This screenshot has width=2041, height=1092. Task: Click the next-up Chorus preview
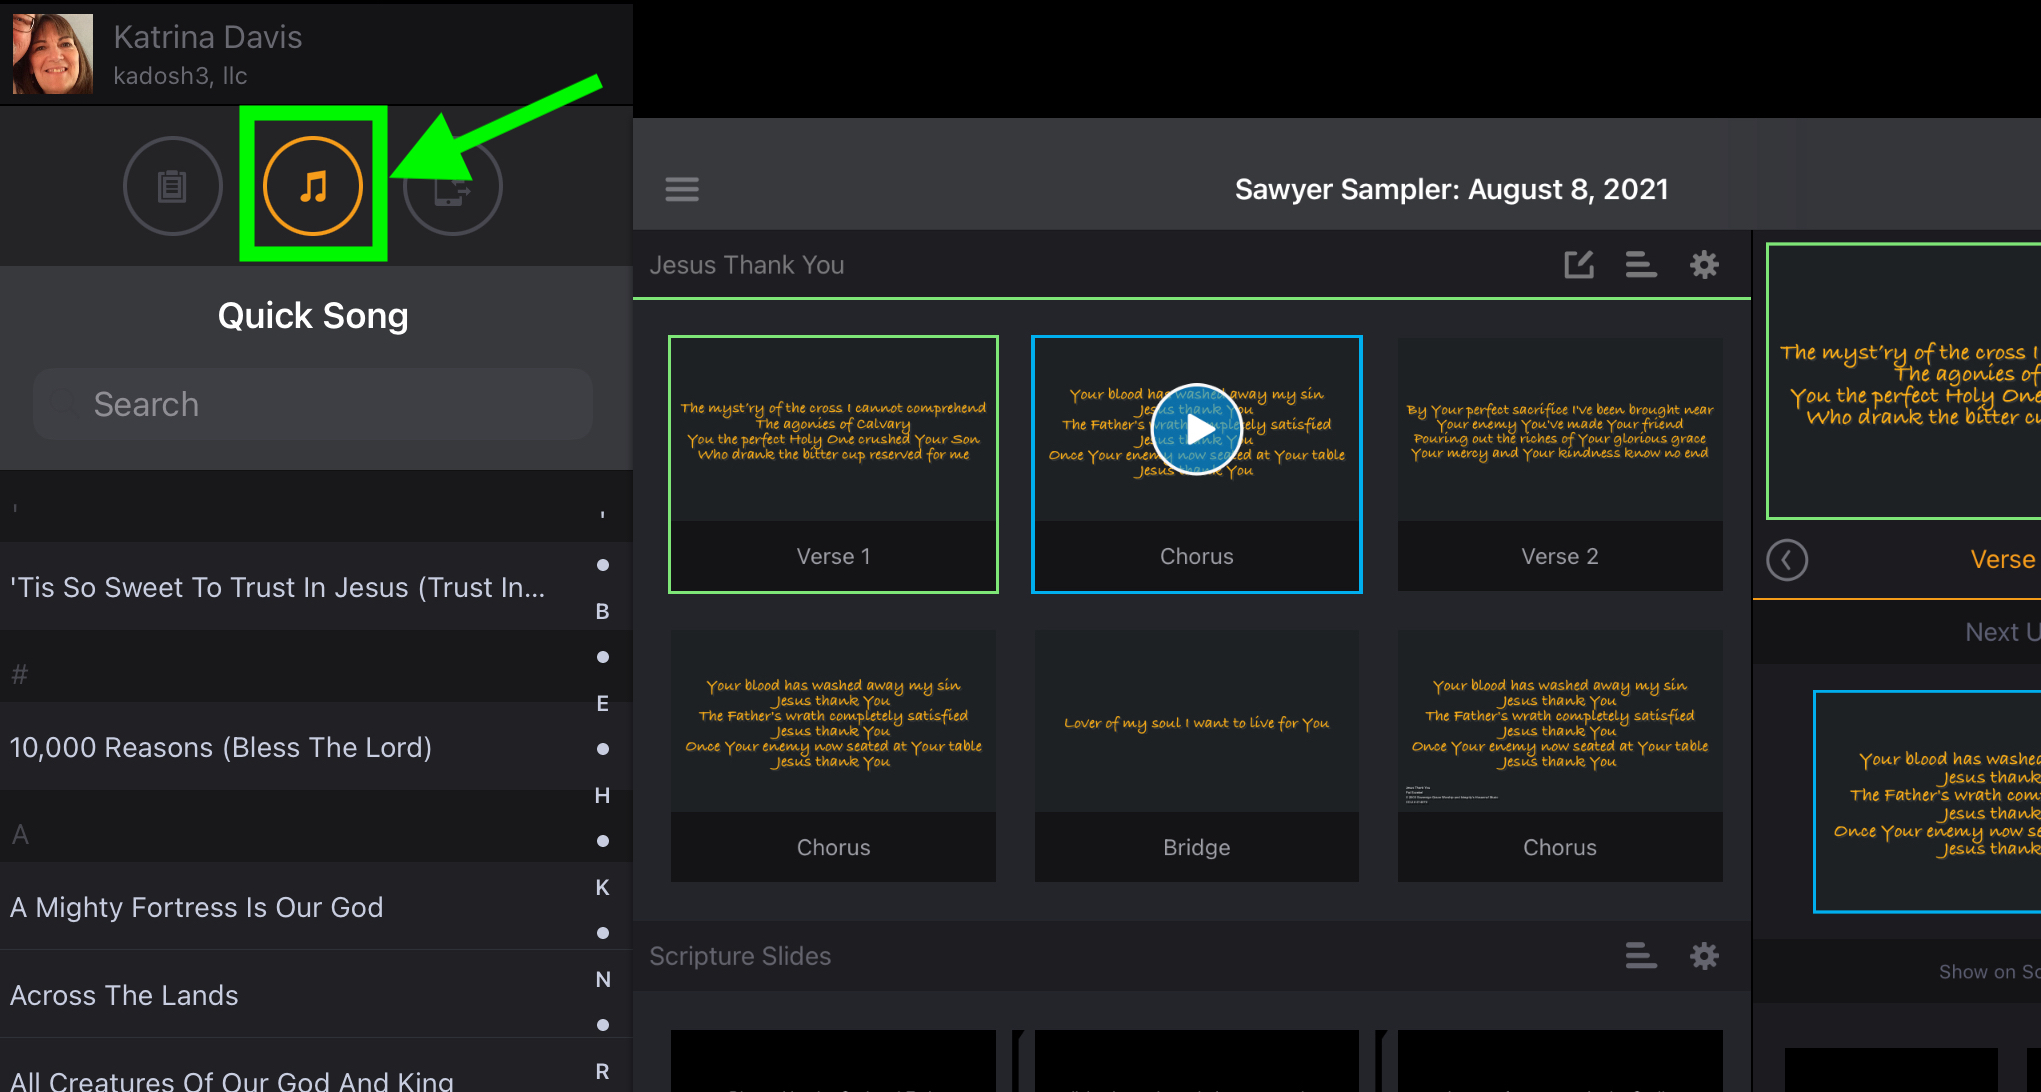[x=1928, y=801]
